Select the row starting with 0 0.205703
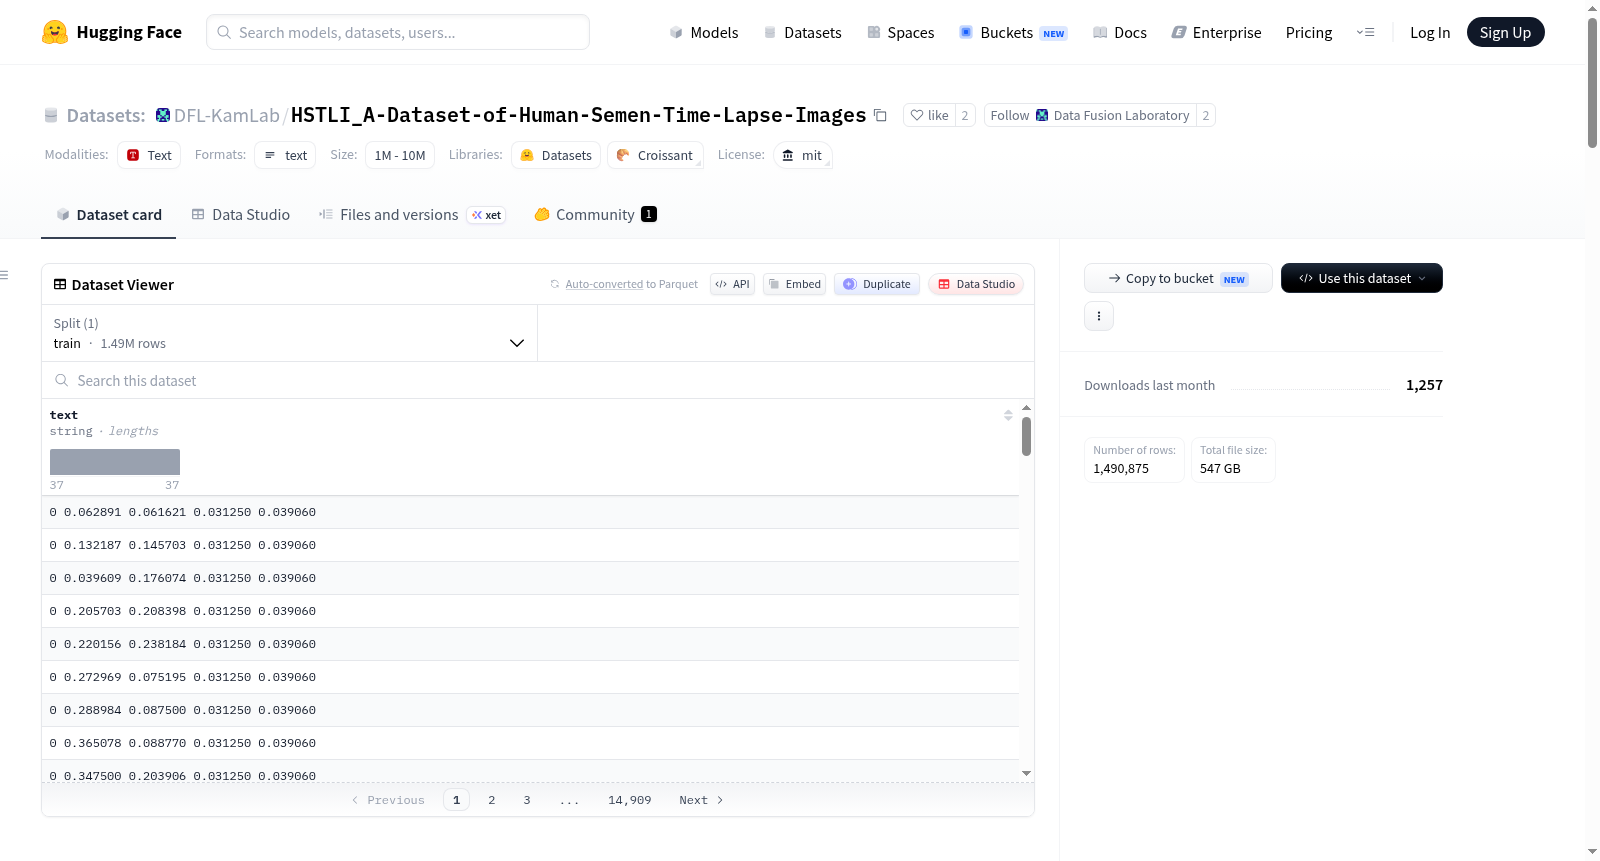The image size is (1600, 861). coord(530,611)
